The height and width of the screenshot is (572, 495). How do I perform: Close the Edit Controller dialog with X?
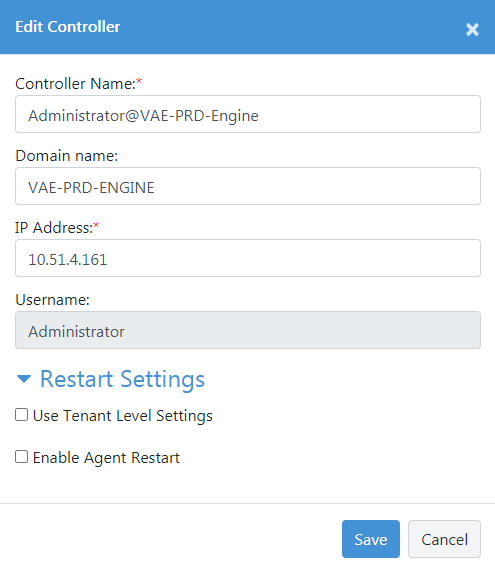point(472,30)
